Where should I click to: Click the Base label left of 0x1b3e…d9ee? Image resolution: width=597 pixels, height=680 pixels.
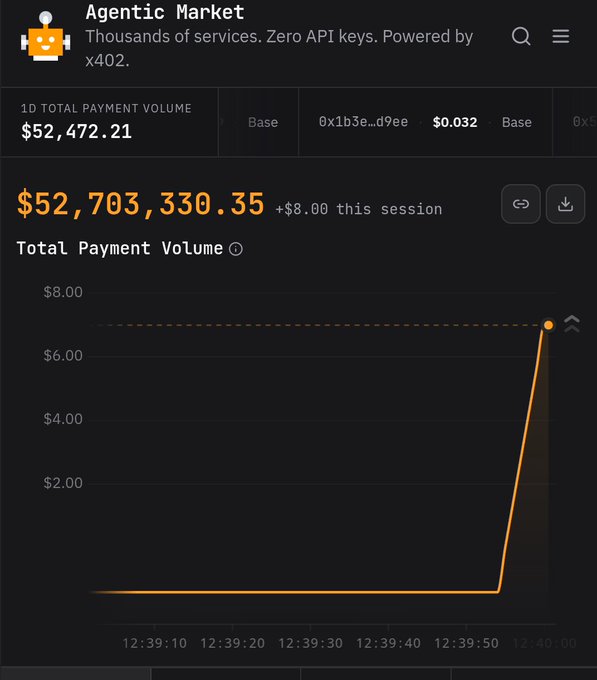tap(263, 122)
